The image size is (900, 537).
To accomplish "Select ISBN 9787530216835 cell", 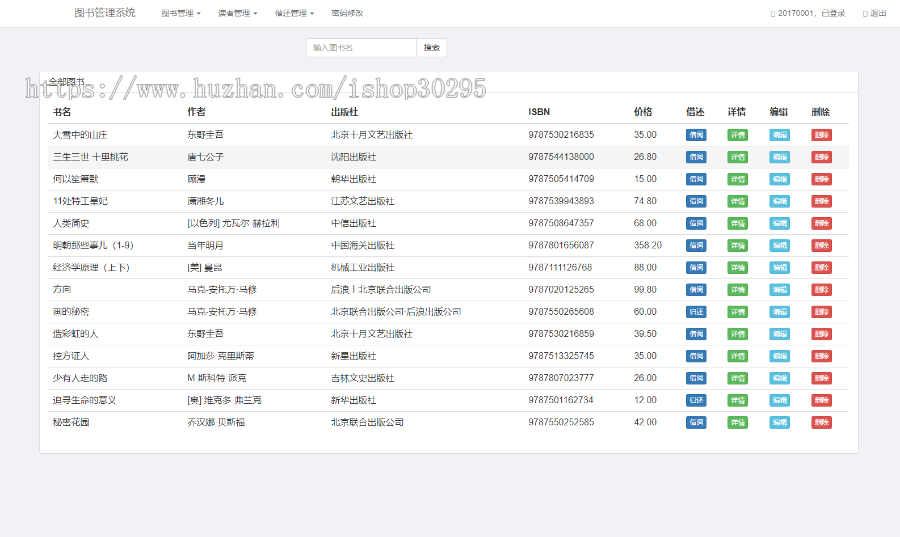I will coord(561,135).
